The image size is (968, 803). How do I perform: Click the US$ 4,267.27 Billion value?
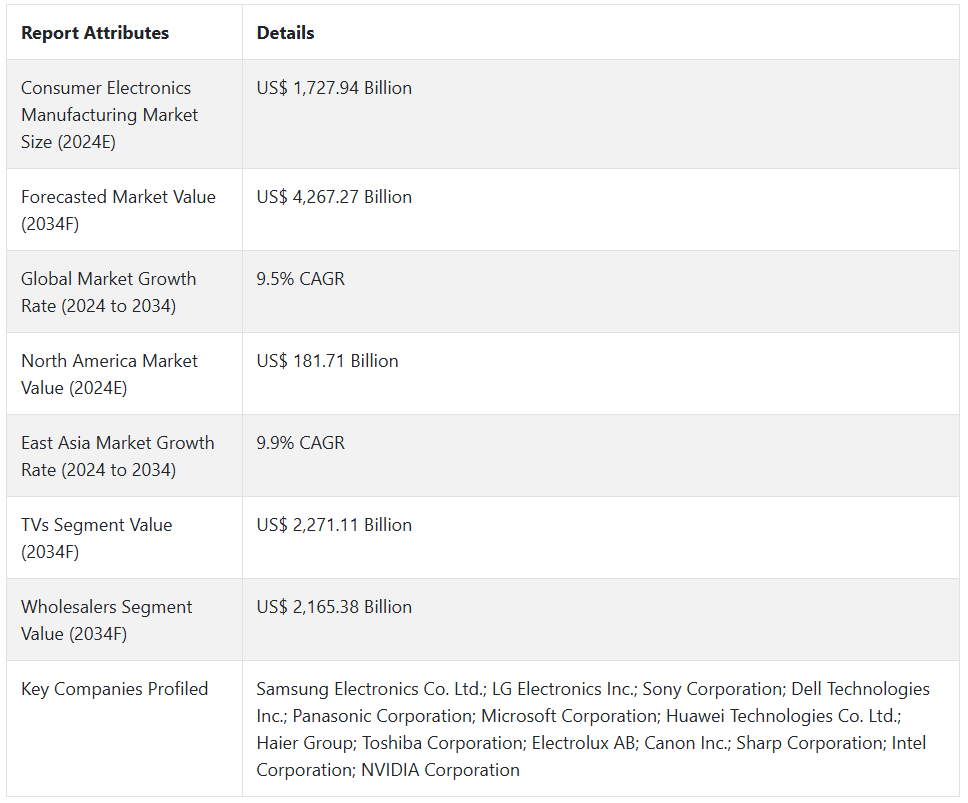click(x=334, y=197)
